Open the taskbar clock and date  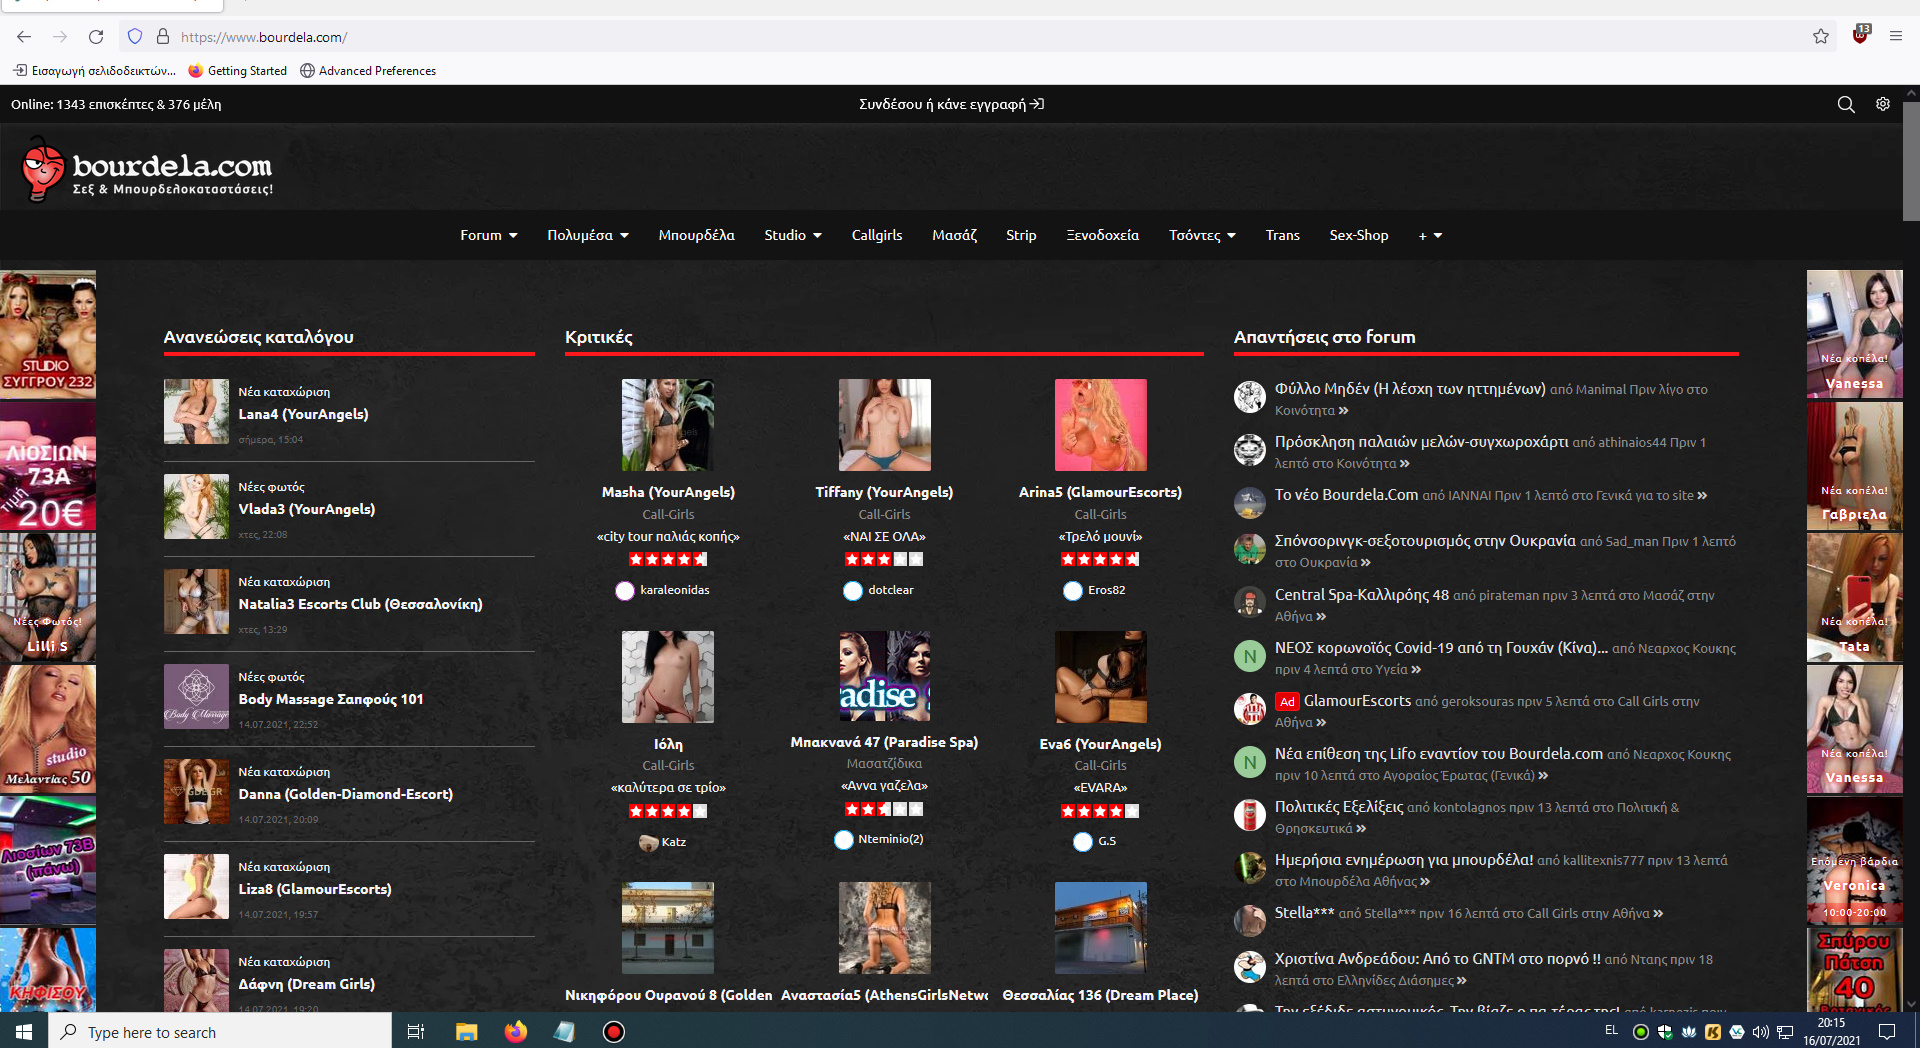tap(1831, 1031)
